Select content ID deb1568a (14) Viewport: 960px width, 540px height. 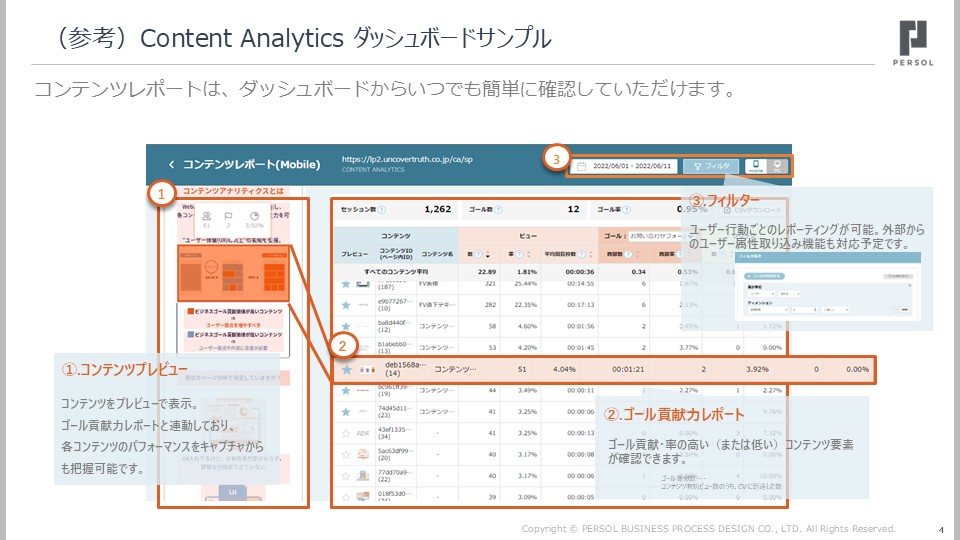click(405, 369)
